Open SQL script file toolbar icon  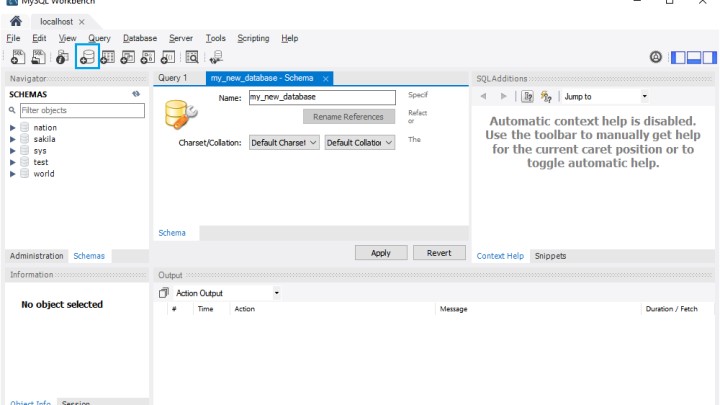pos(39,57)
